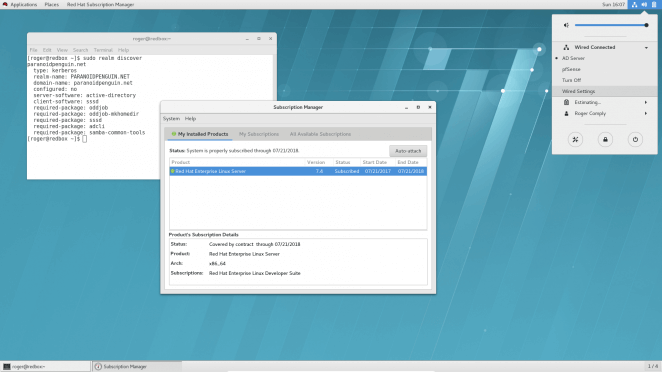Open the Applications menu
The width and height of the screenshot is (662, 372).
[24, 4]
